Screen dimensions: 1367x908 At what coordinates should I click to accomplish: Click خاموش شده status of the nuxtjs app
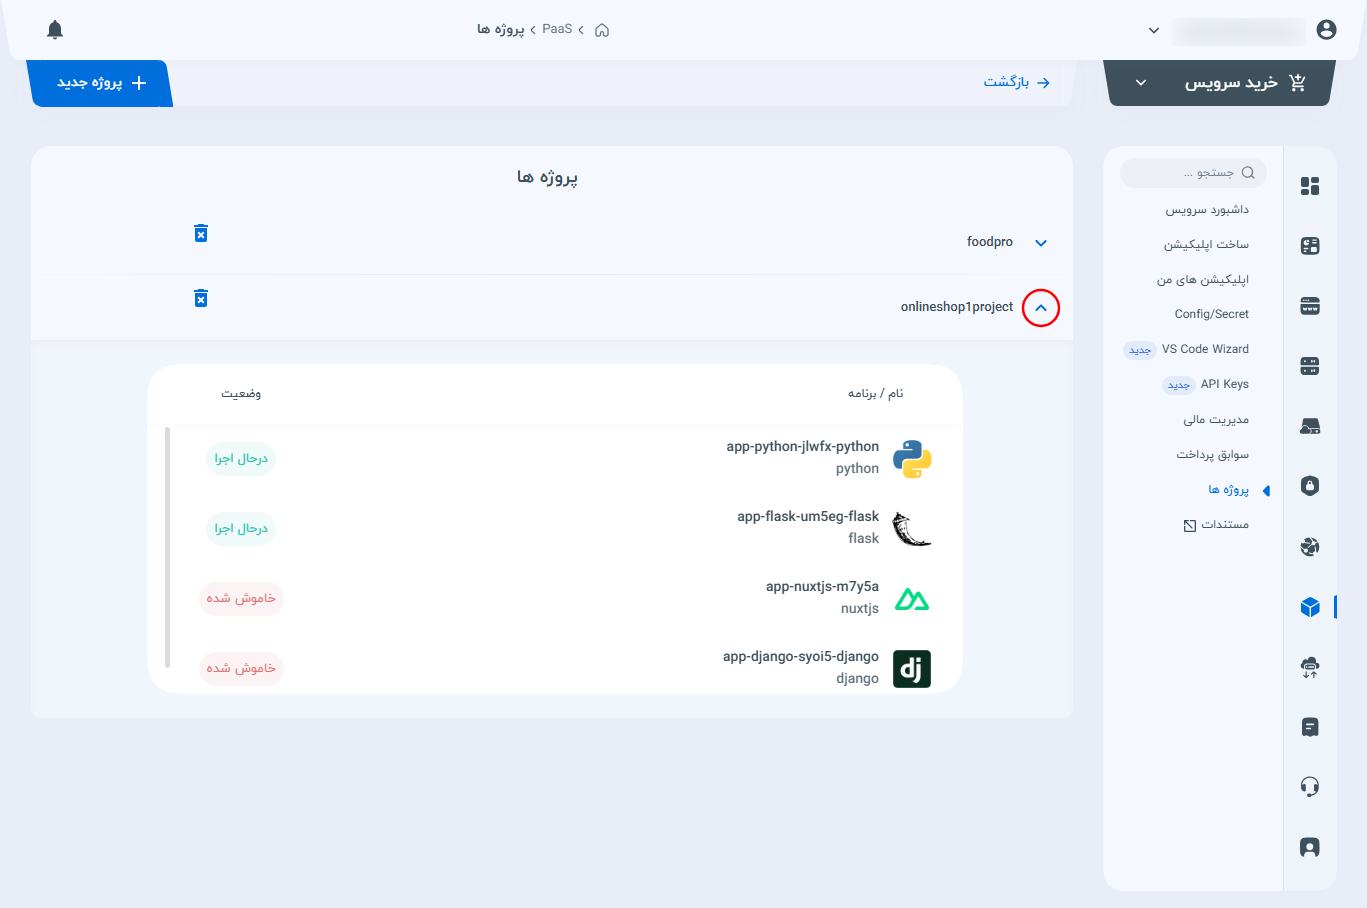(241, 599)
